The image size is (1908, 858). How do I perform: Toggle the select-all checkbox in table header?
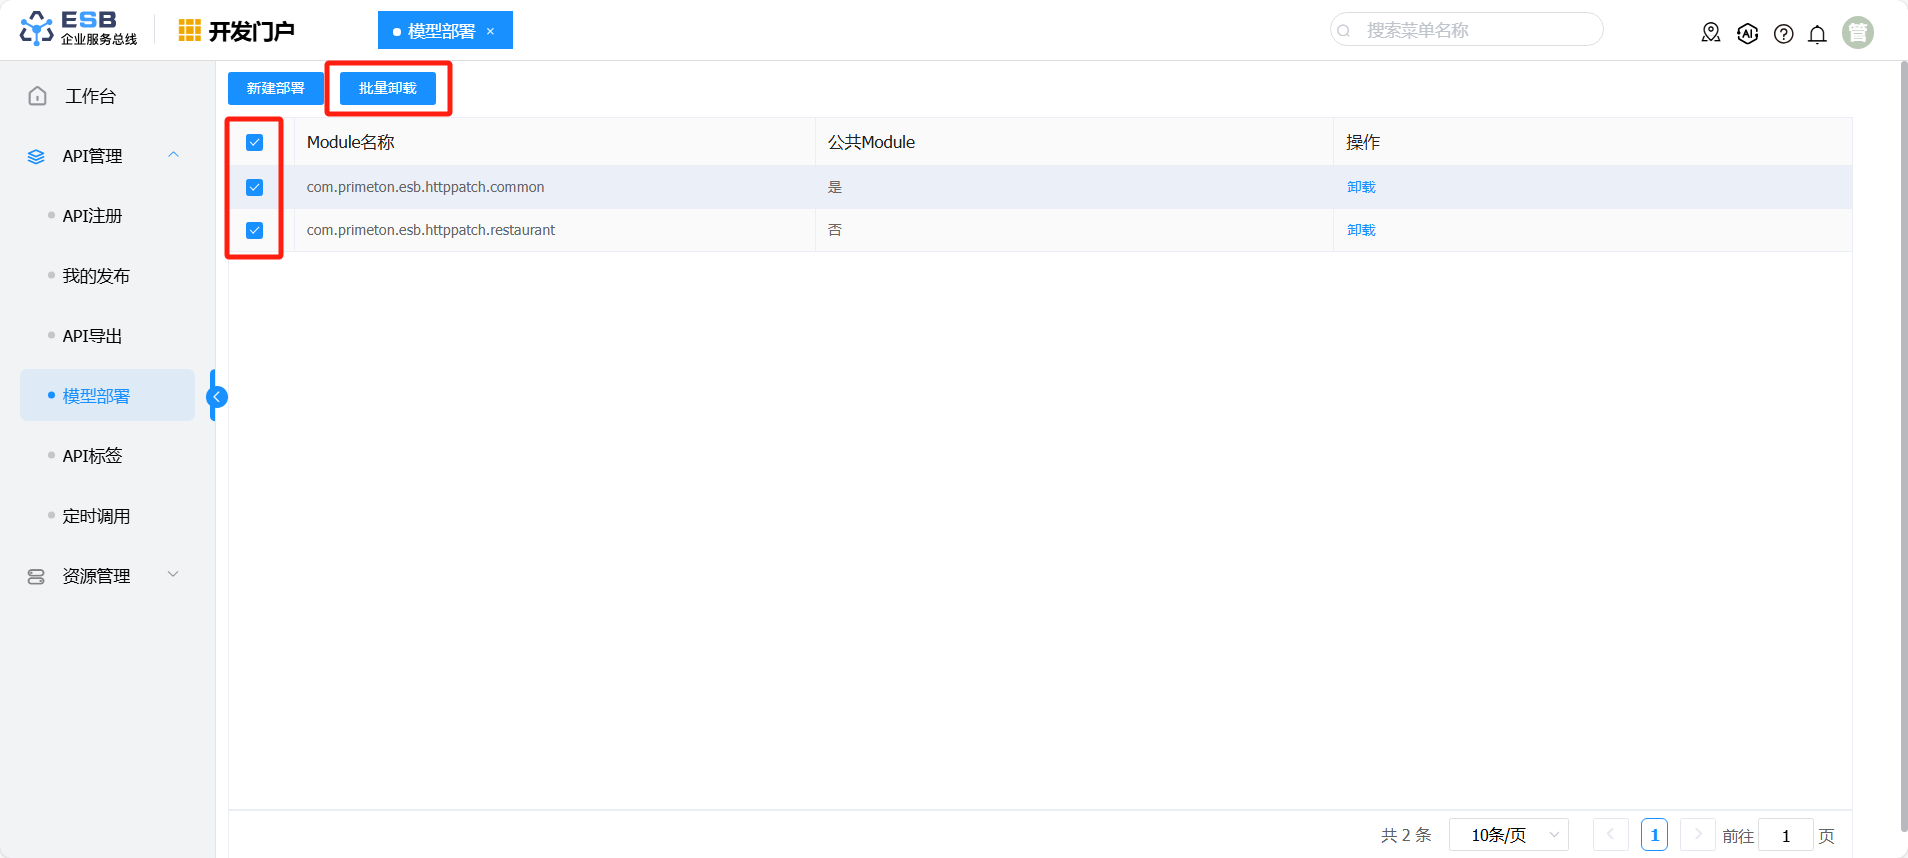pos(255,143)
